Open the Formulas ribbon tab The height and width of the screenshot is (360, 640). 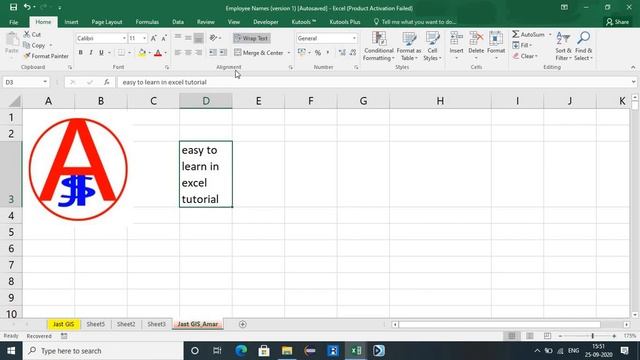(147, 22)
